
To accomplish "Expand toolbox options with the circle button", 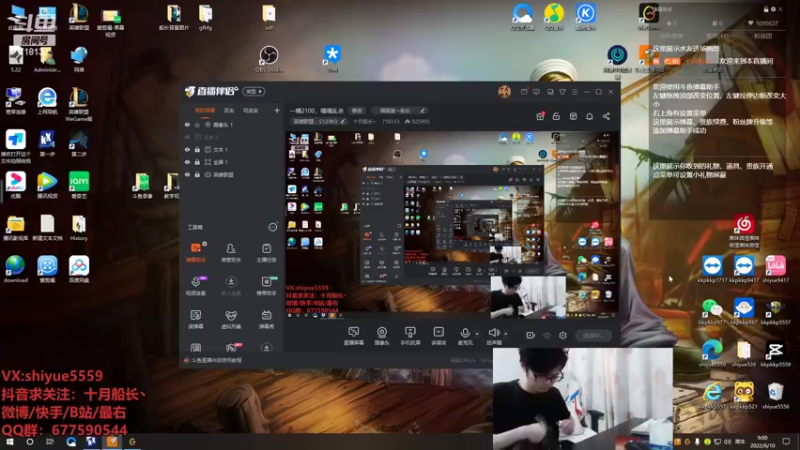I will pyautogui.click(x=272, y=227).
